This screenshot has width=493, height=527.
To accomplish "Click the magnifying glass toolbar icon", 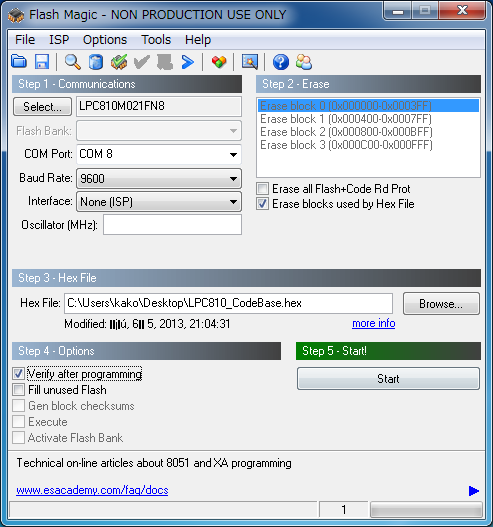I will point(73,62).
